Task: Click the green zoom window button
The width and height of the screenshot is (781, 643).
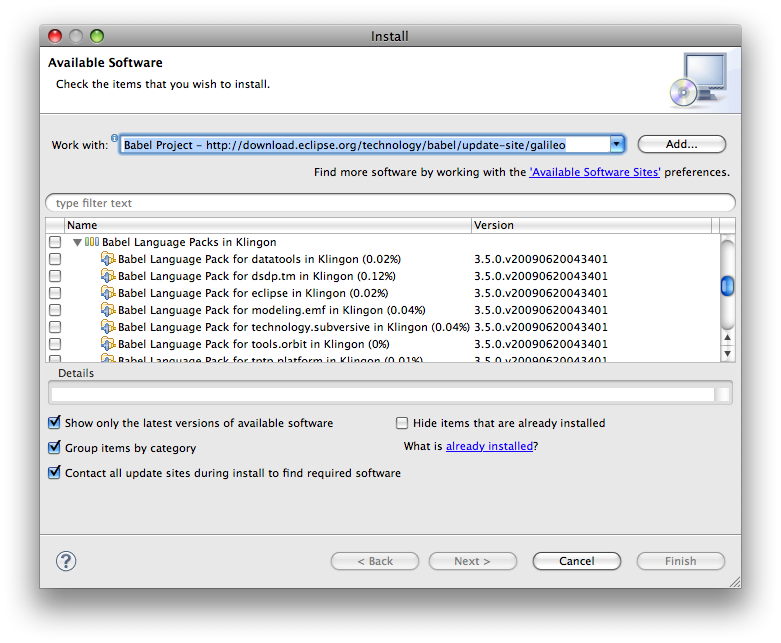Action: tap(97, 36)
